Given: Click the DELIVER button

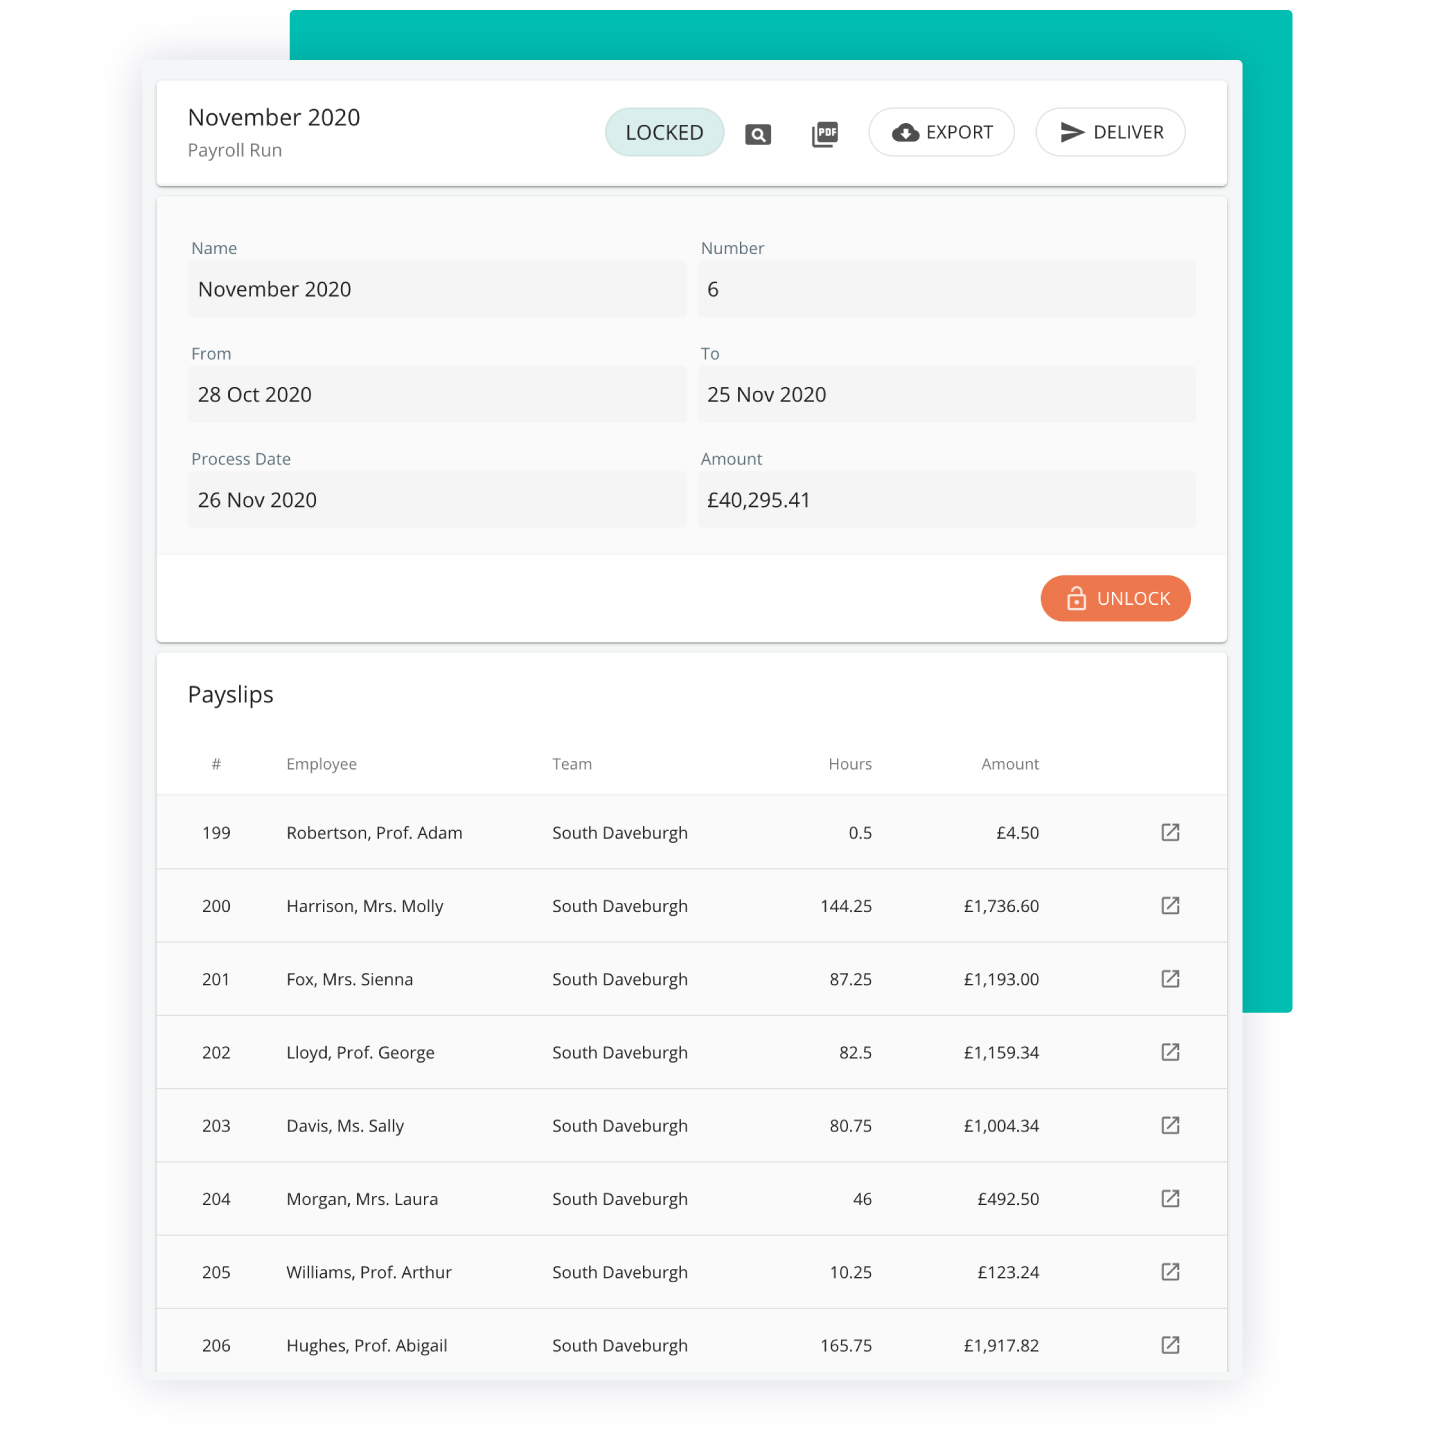Looking at the screenshot, I should [1111, 132].
